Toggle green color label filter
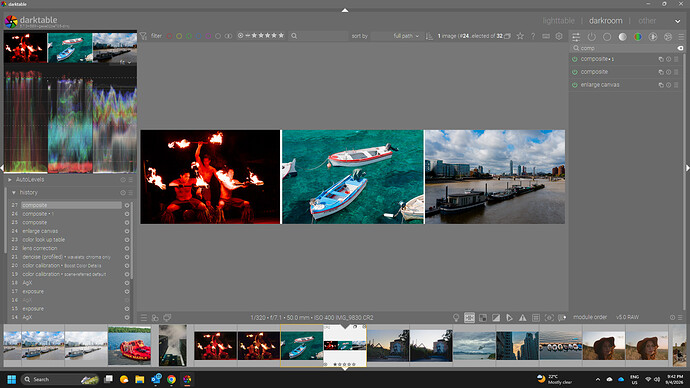Viewport: 690px width, 388px height. [189, 36]
